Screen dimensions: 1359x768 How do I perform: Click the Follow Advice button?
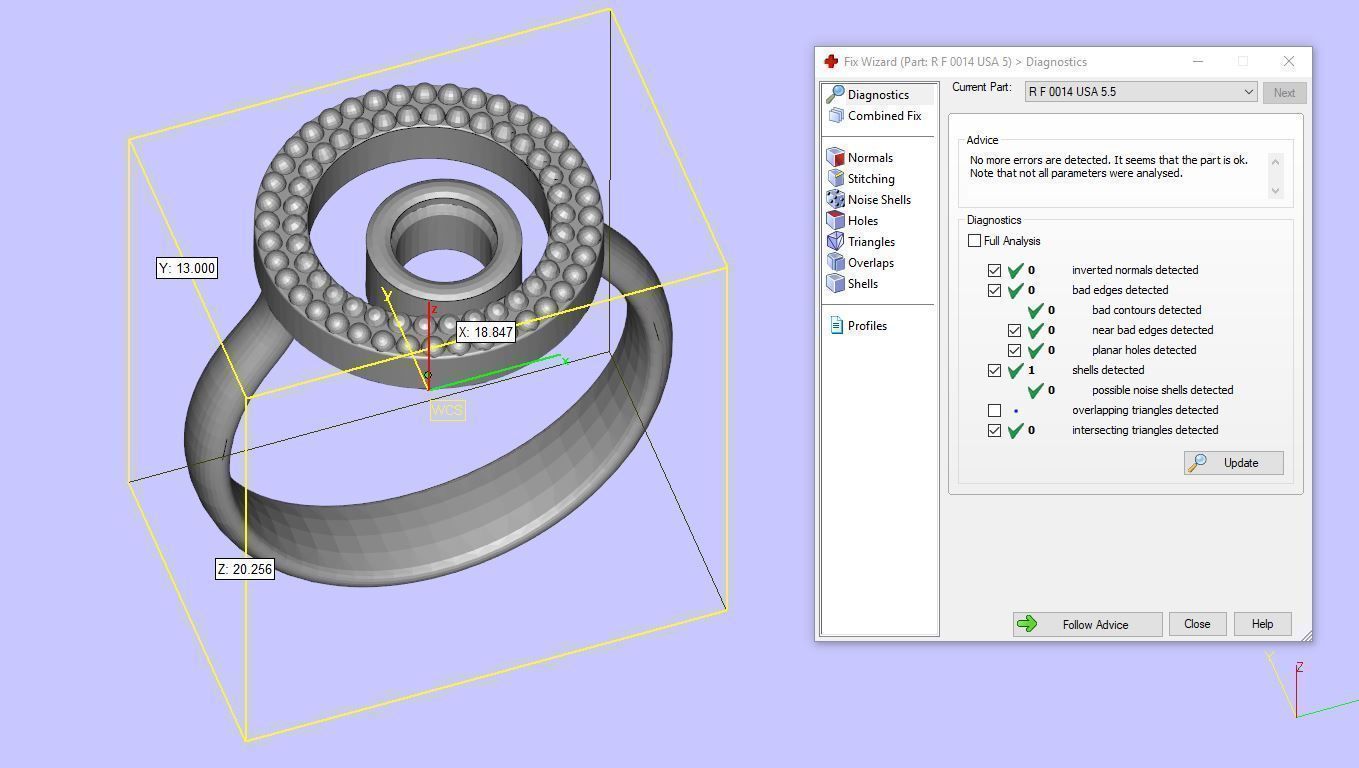[1088, 624]
